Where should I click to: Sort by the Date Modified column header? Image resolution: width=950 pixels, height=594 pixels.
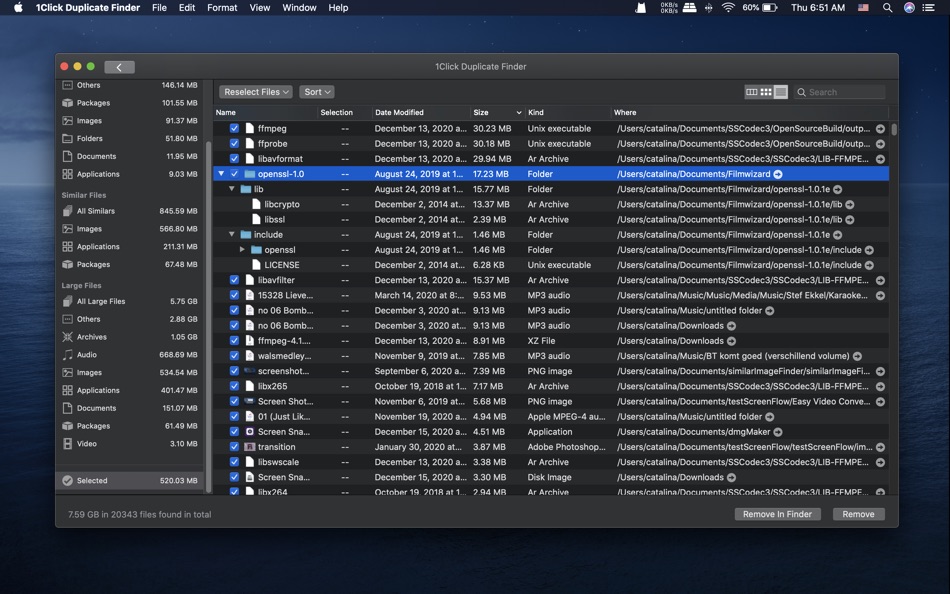[x=421, y=113]
